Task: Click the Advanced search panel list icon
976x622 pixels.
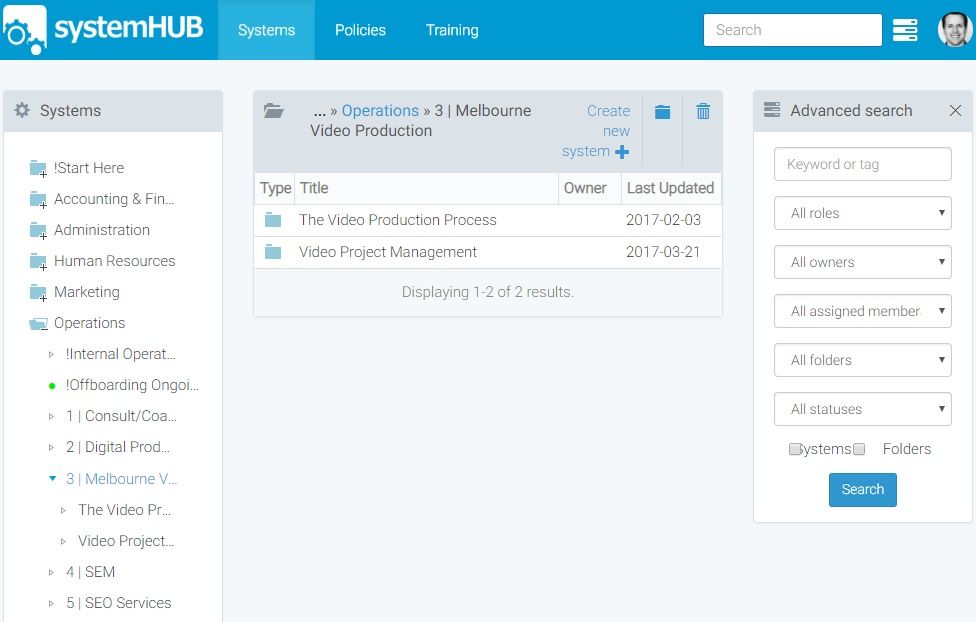Action: click(x=771, y=110)
